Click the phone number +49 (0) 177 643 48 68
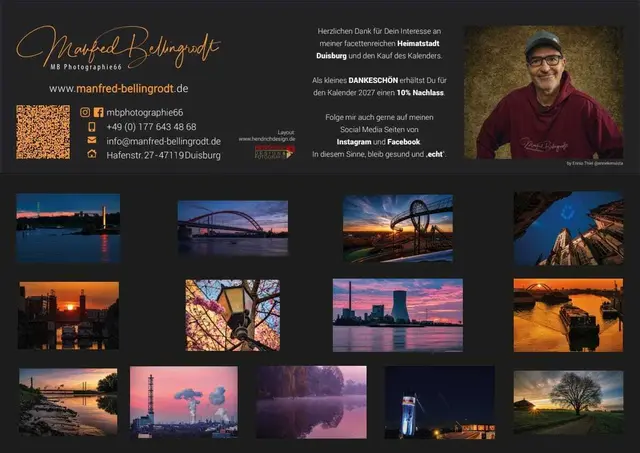640x453 pixels. tap(152, 127)
